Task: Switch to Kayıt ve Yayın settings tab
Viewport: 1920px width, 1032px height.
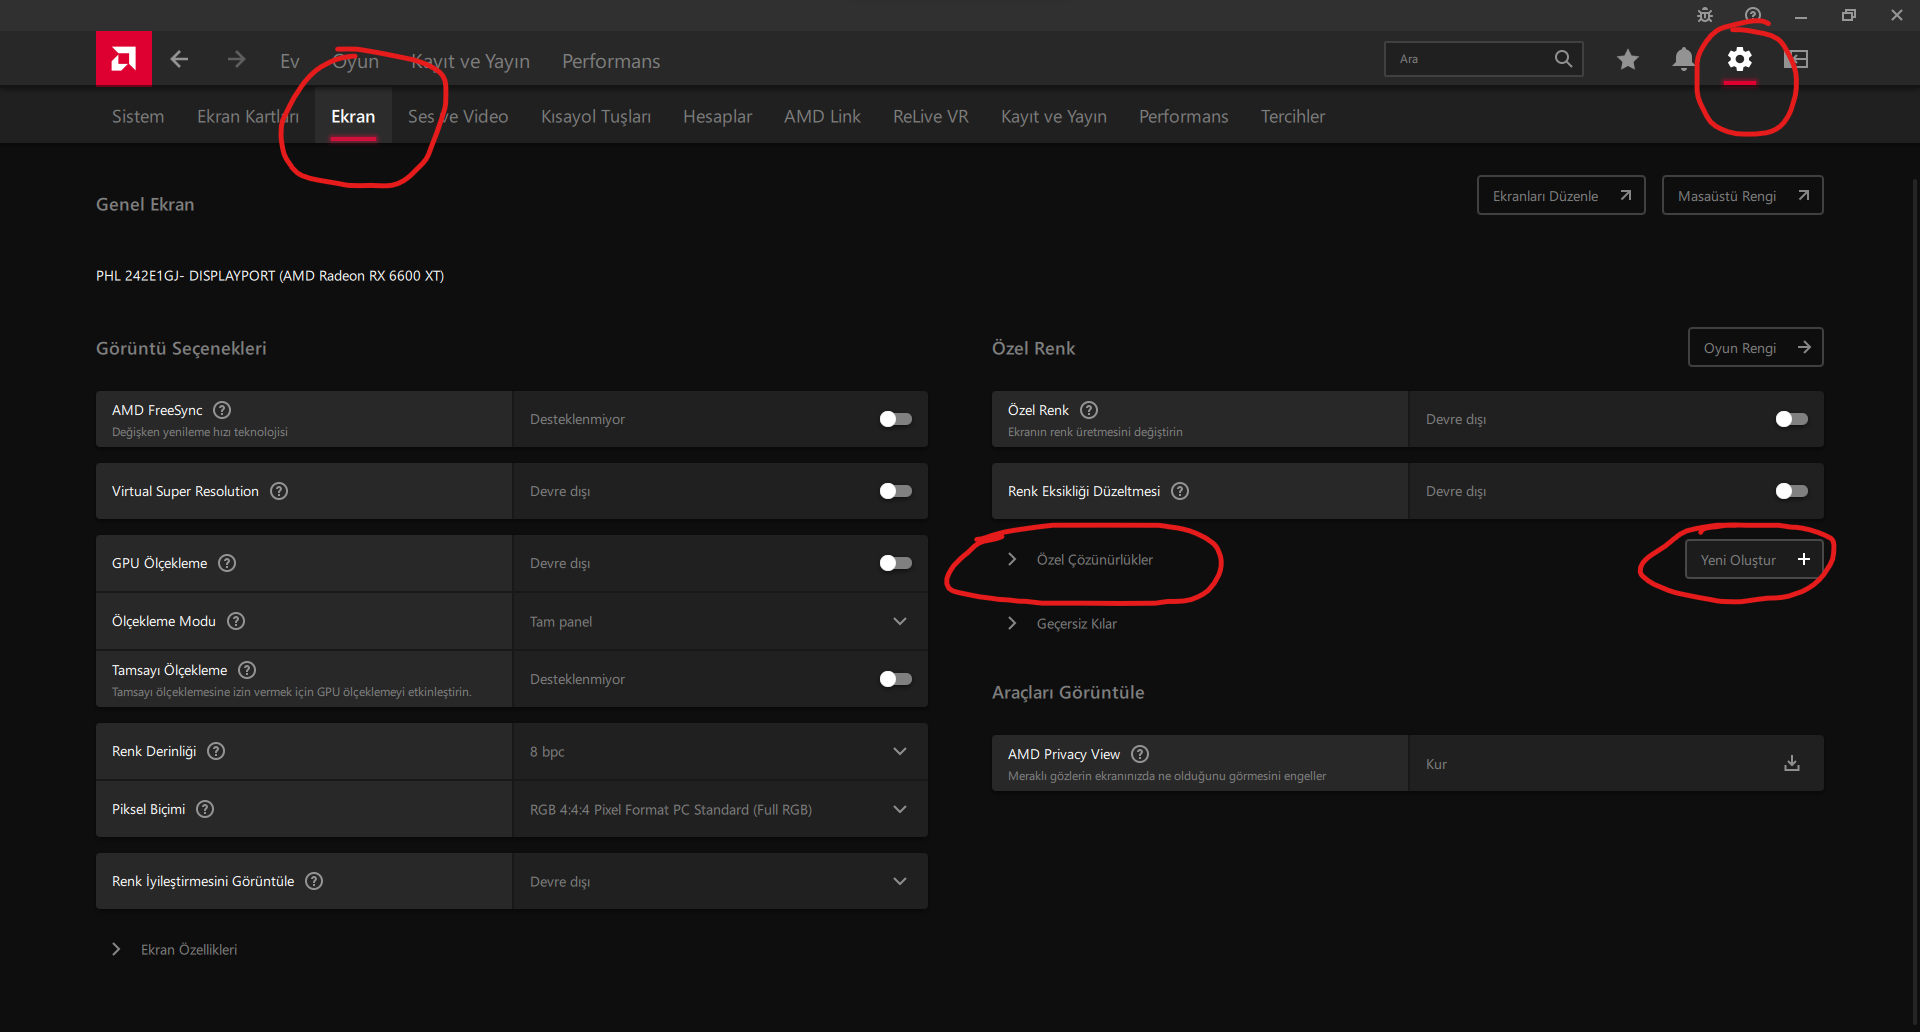Action: [1054, 116]
